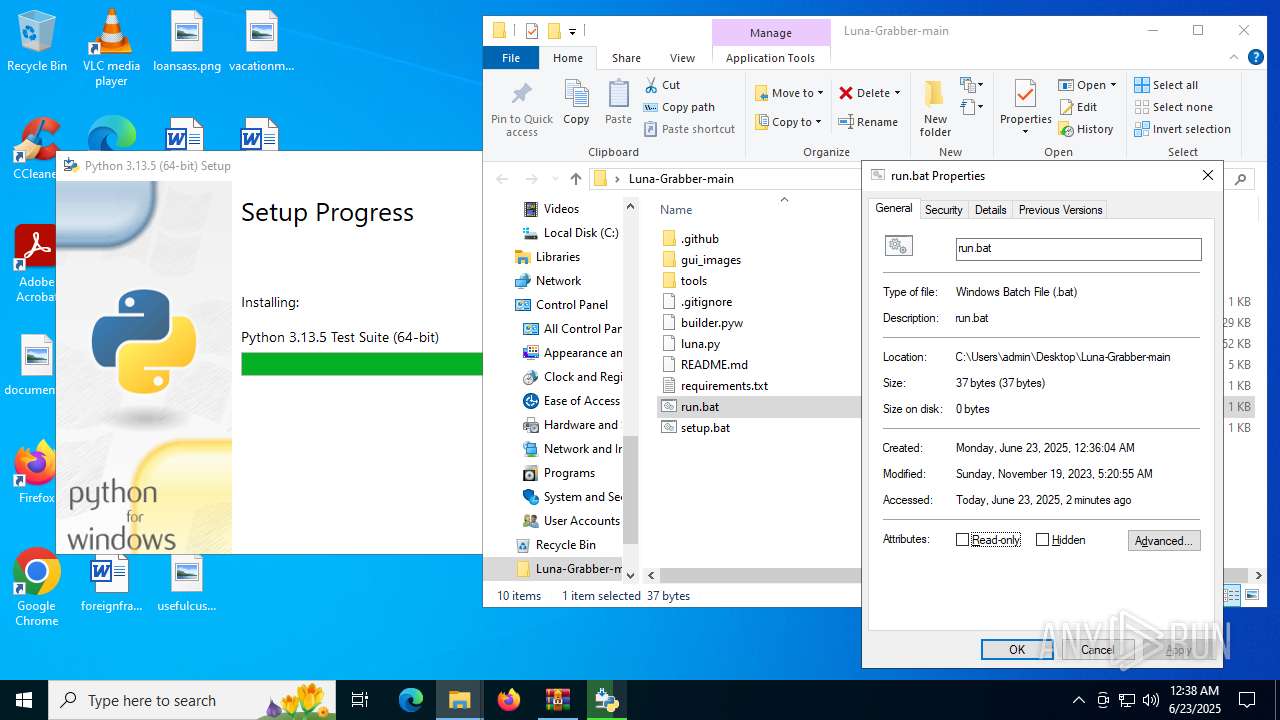Click Select none in ribbon
This screenshot has height=720, width=1280.
click(1173, 107)
